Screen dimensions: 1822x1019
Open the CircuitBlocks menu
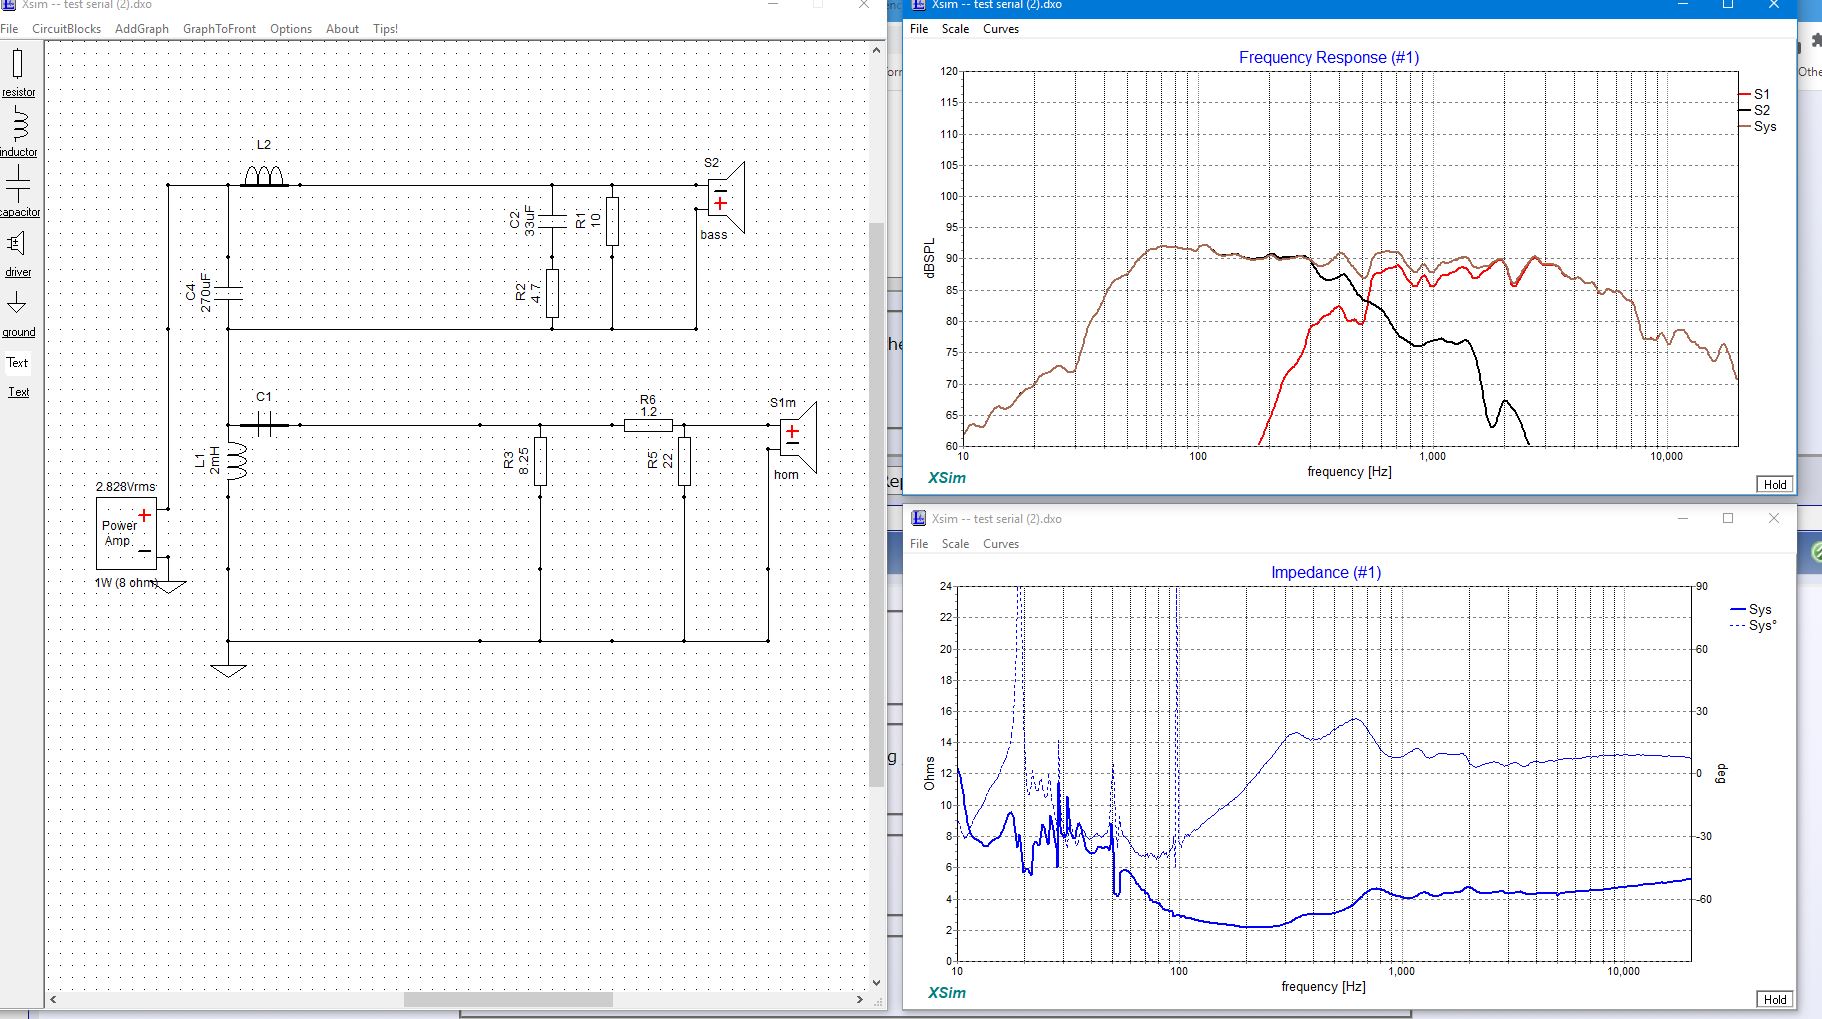(66, 29)
